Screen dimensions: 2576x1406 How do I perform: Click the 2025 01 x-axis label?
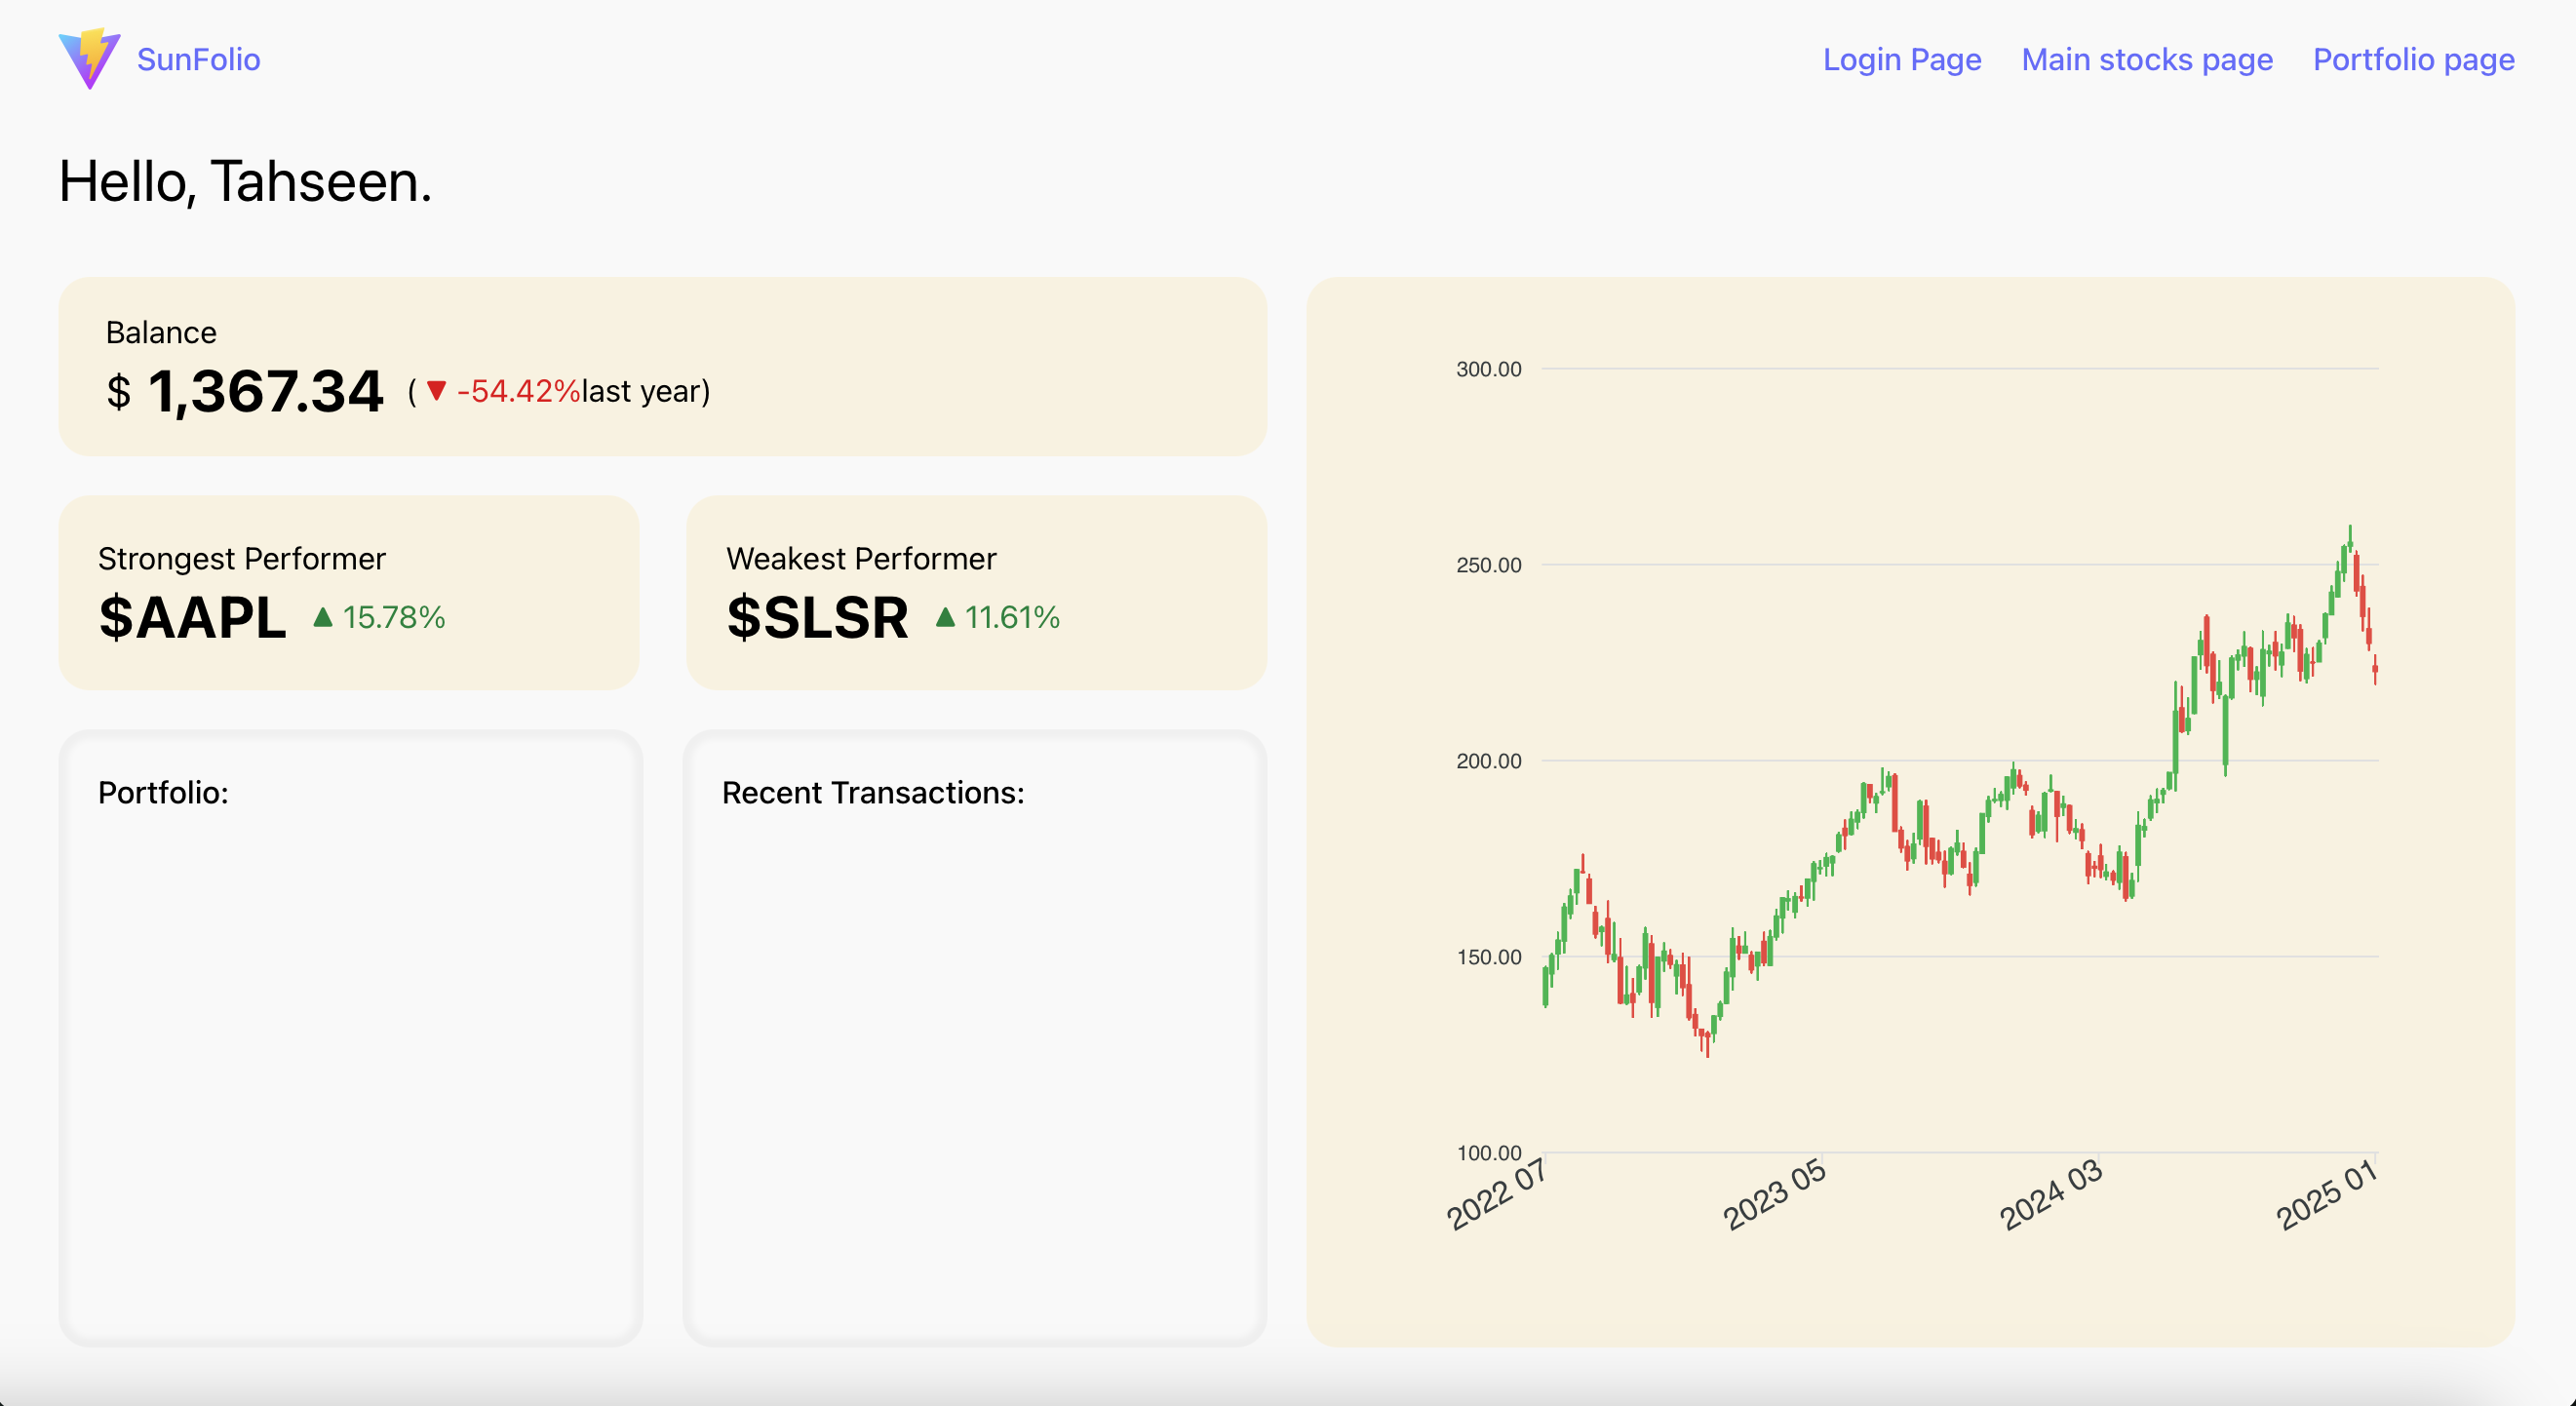click(x=2326, y=1194)
